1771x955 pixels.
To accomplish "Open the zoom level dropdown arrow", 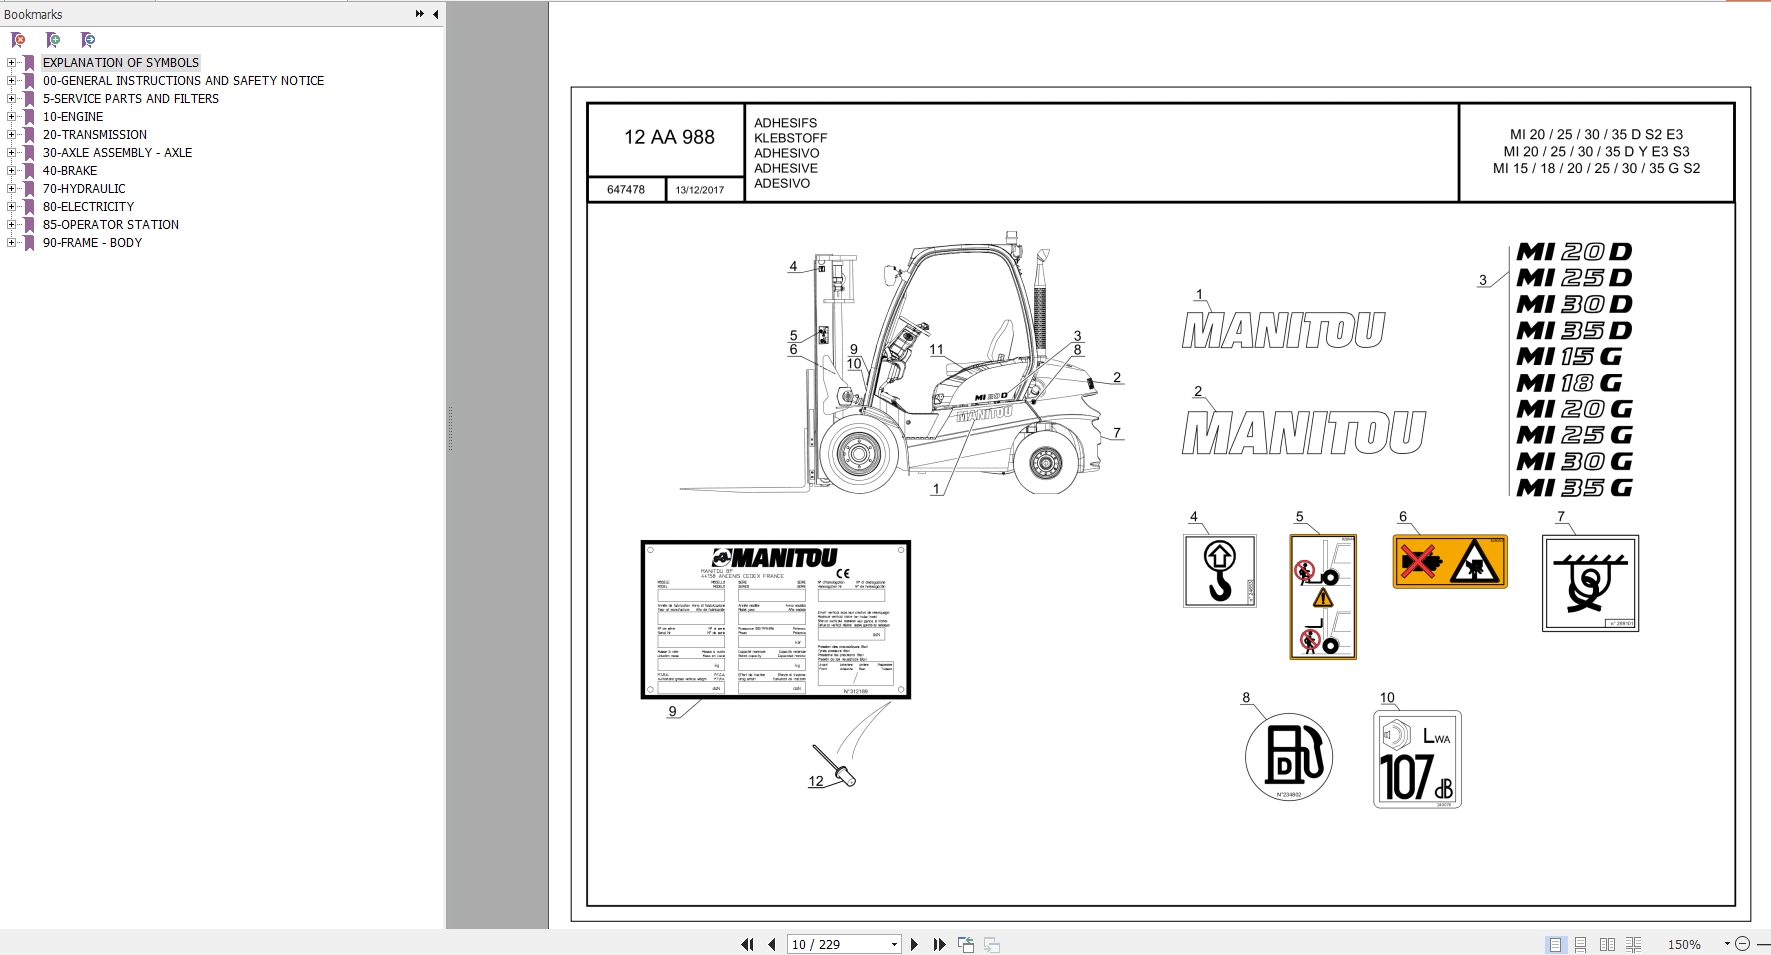I will pos(1727,944).
